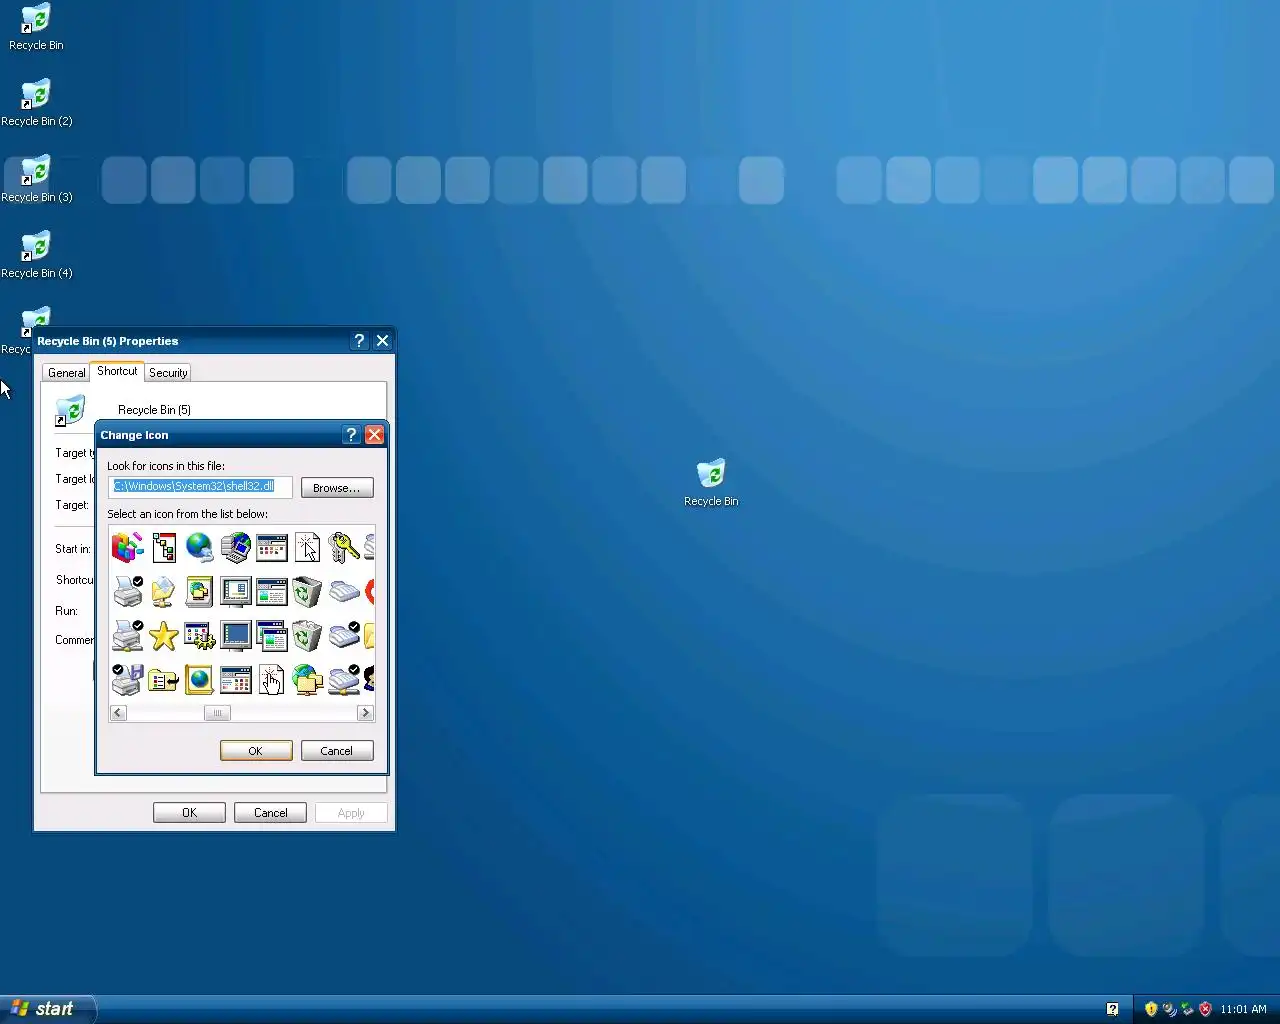Choose the printer with checkmark icon, second row
Image resolution: width=1280 pixels, height=1024 pixels.
127,592
